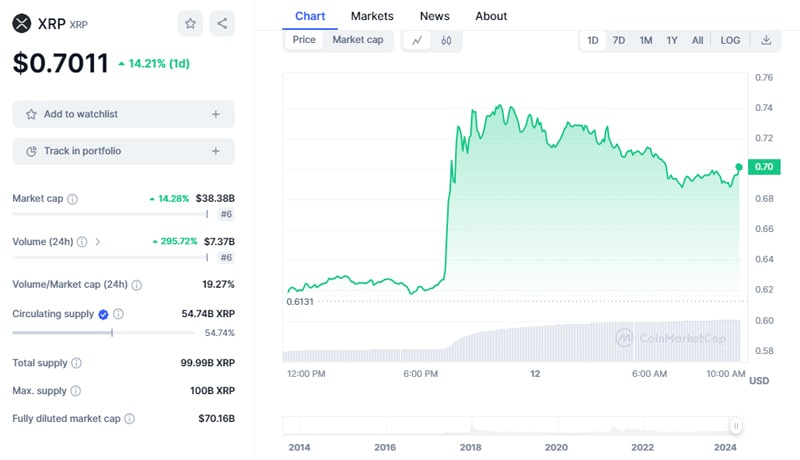
Task: Grab the timeline range handle near 2024
Action: point(736,426)
